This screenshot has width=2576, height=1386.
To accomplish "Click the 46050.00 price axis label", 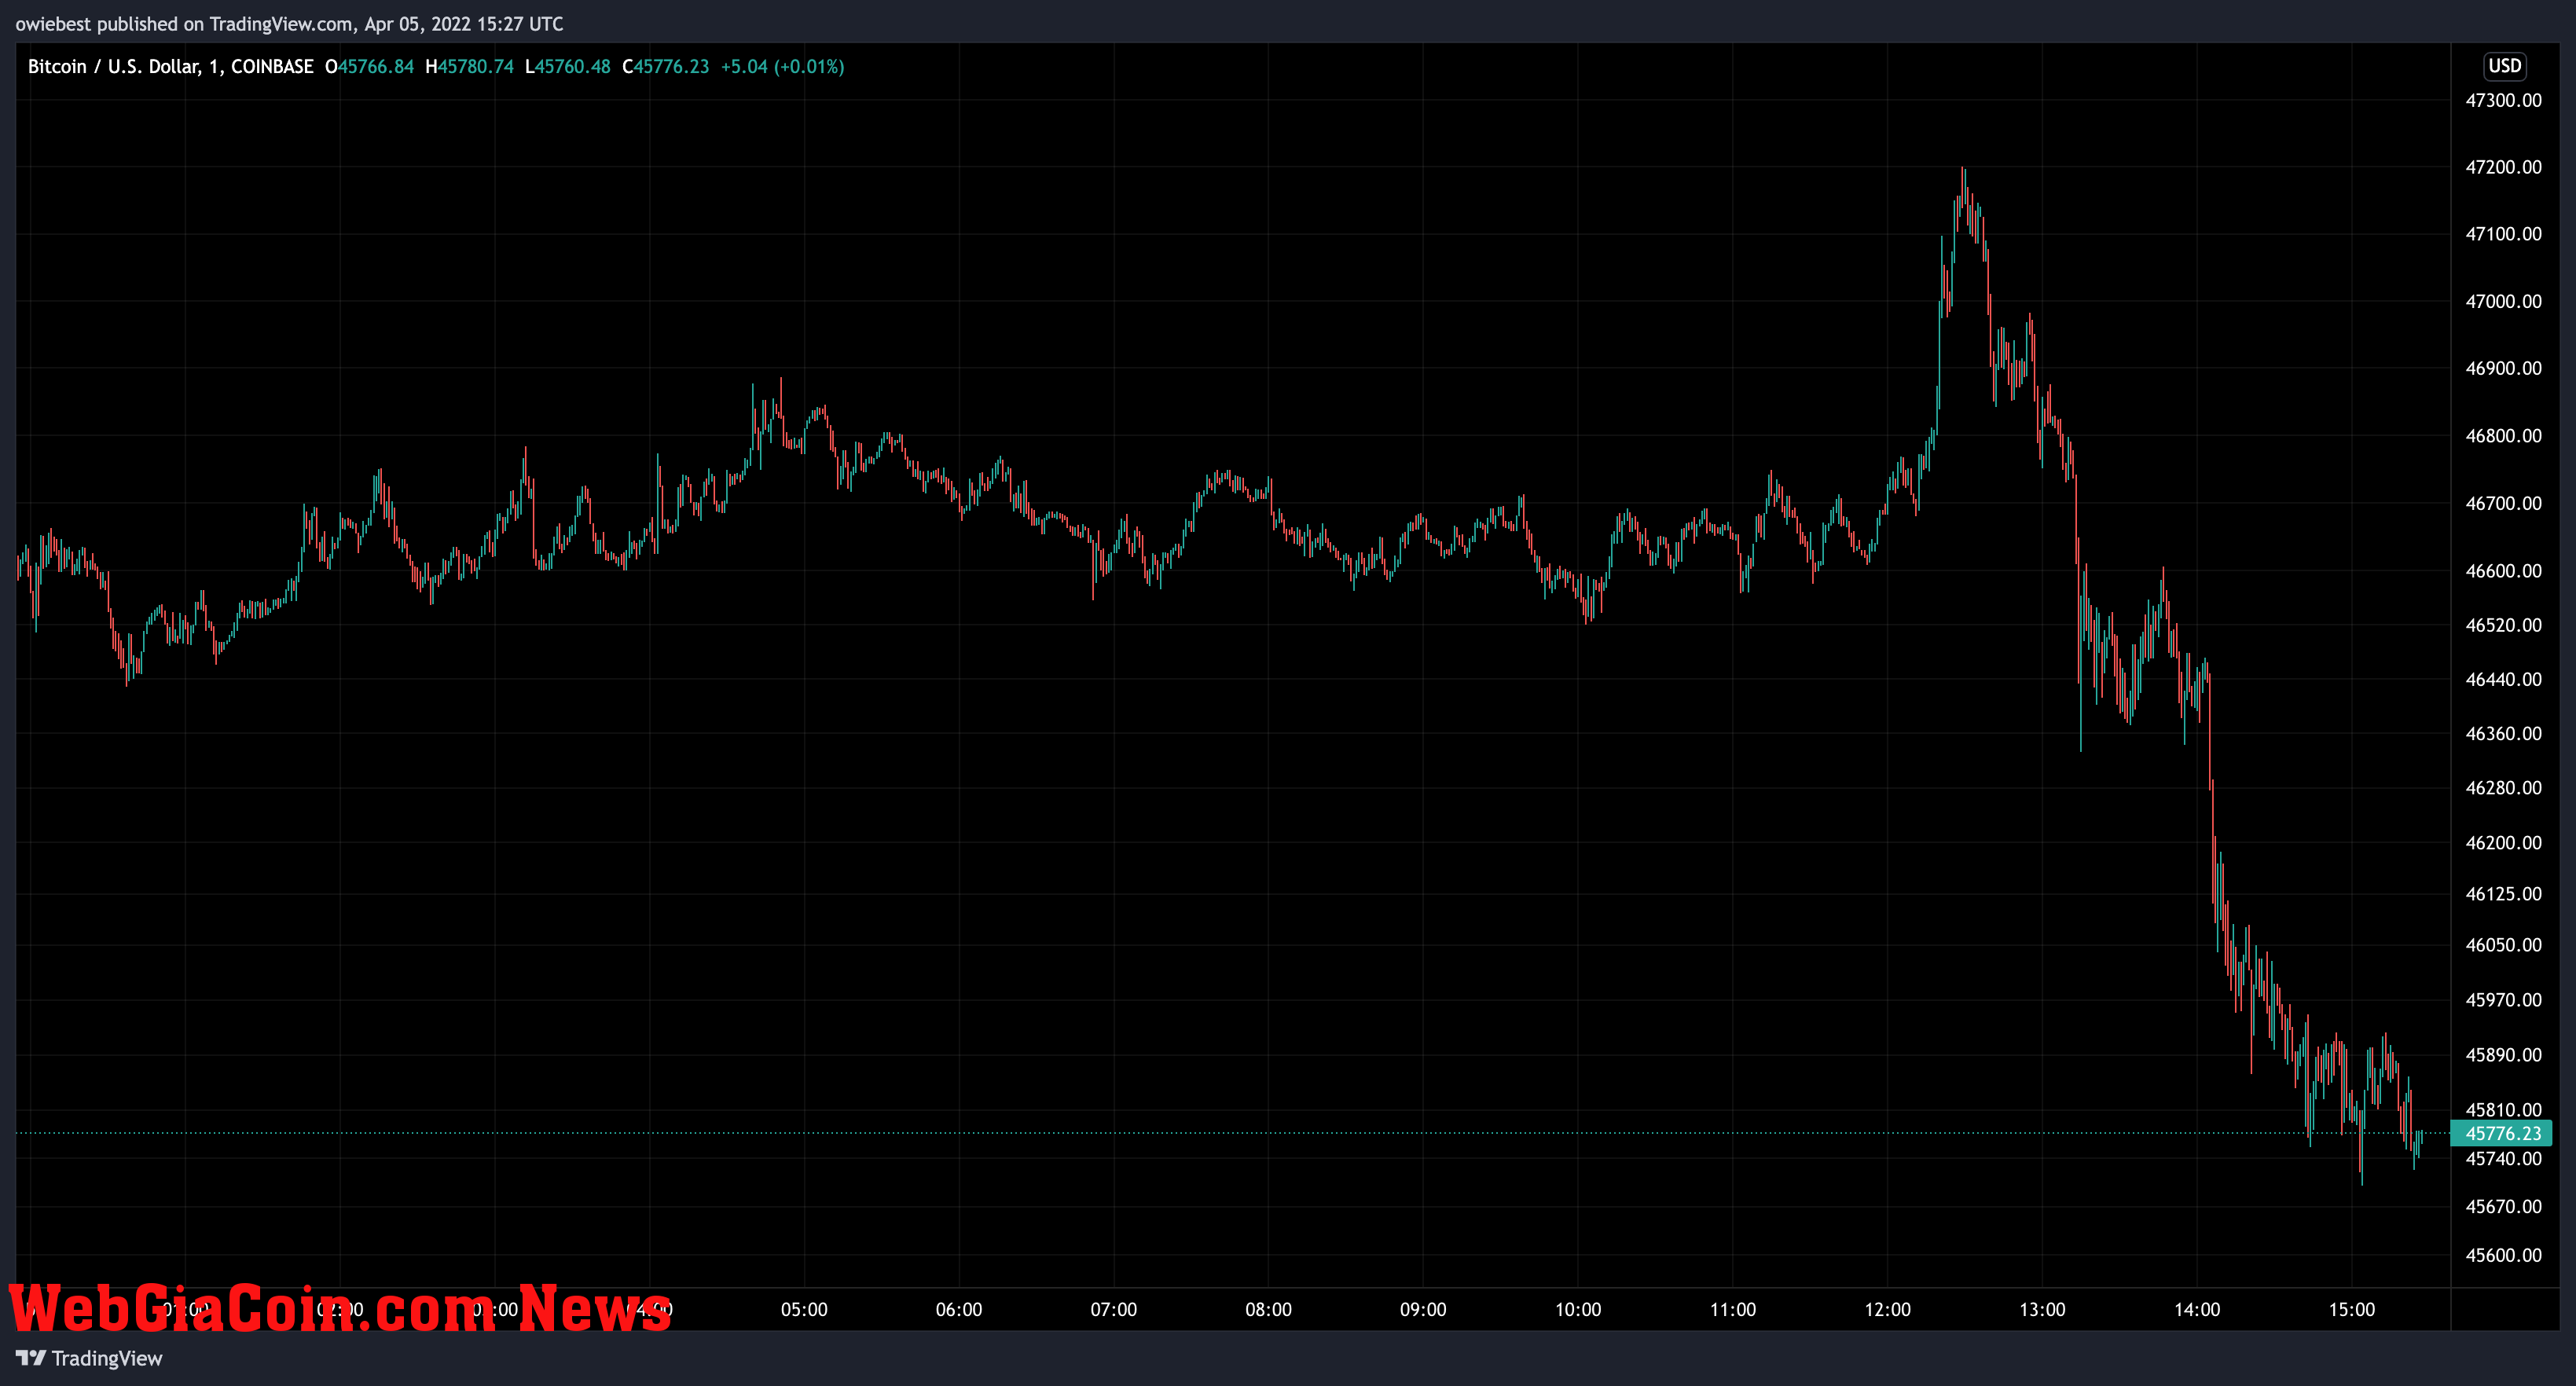I will (x=2503, y=945).
